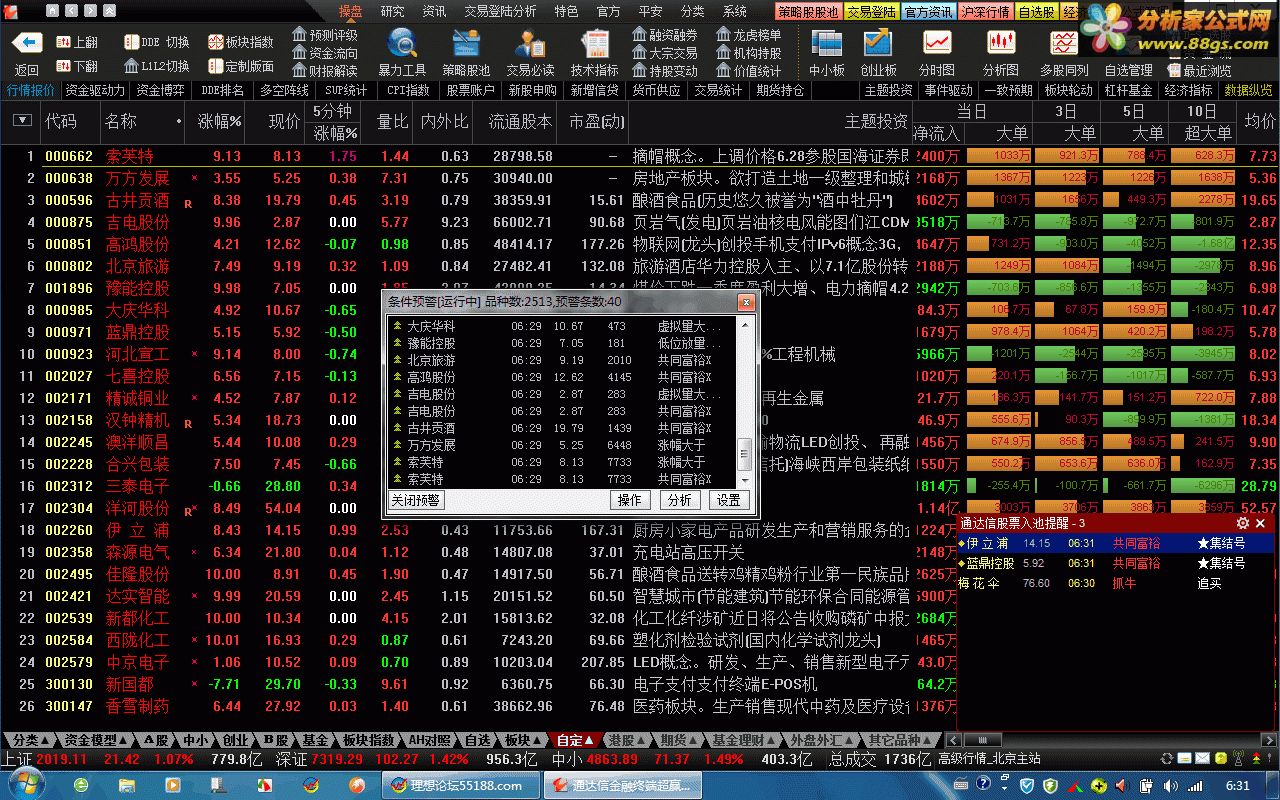Select stock 洋河股份 in the list
Viewport: 1280px width, 800px height.
click(138, 508)
